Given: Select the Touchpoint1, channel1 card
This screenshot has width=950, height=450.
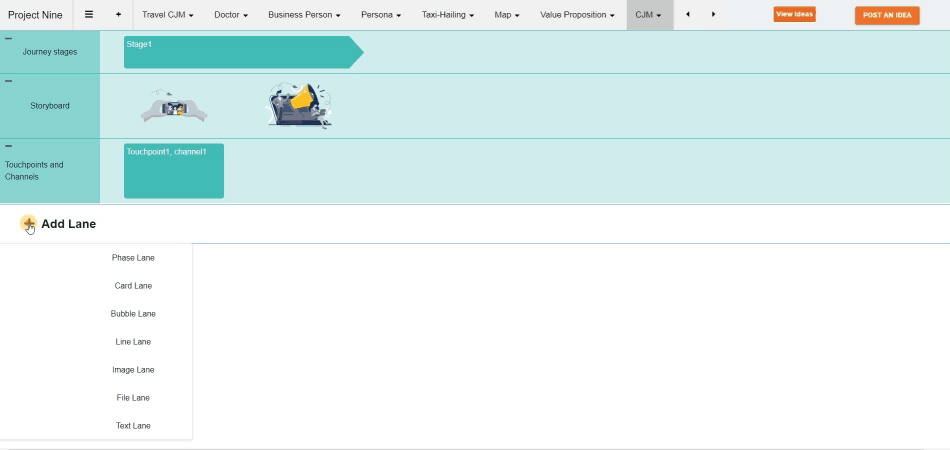Looking at the screenshot, I should click(x=174, y=171).
